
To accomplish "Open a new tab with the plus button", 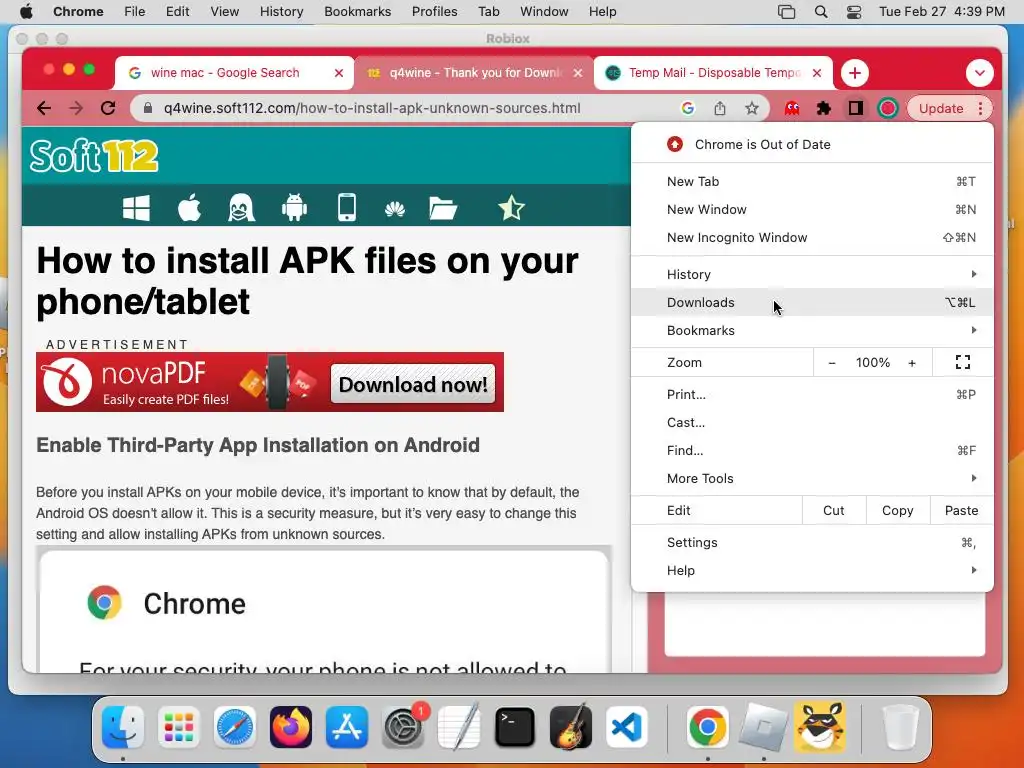I will click(855, 72).
